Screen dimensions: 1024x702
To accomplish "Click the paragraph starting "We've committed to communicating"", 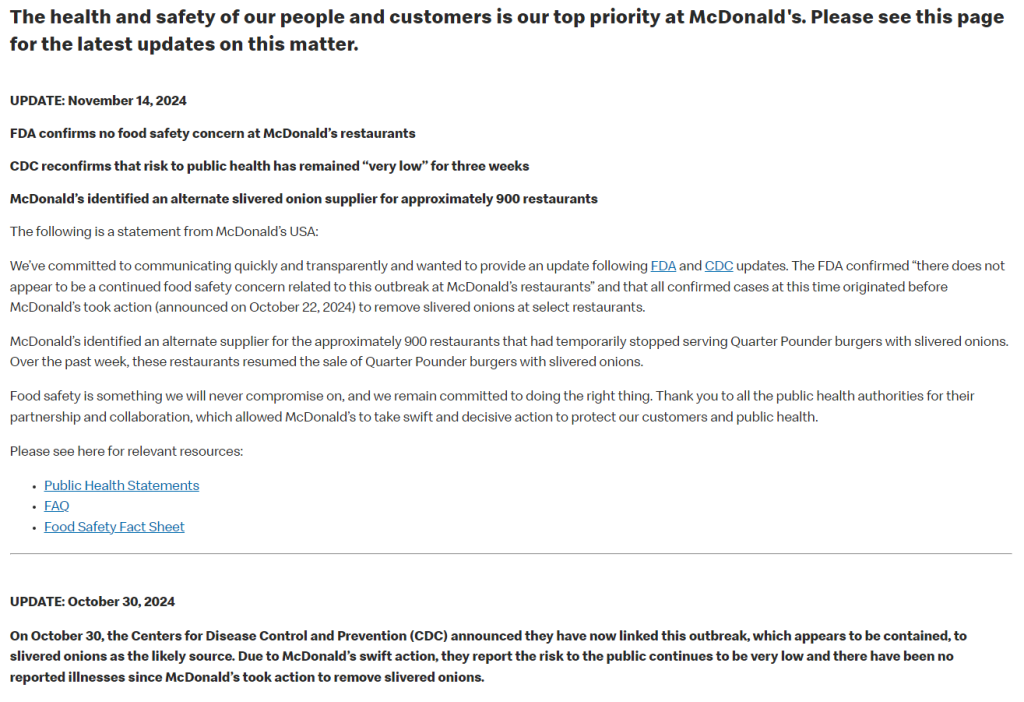I will click(506, 286).
